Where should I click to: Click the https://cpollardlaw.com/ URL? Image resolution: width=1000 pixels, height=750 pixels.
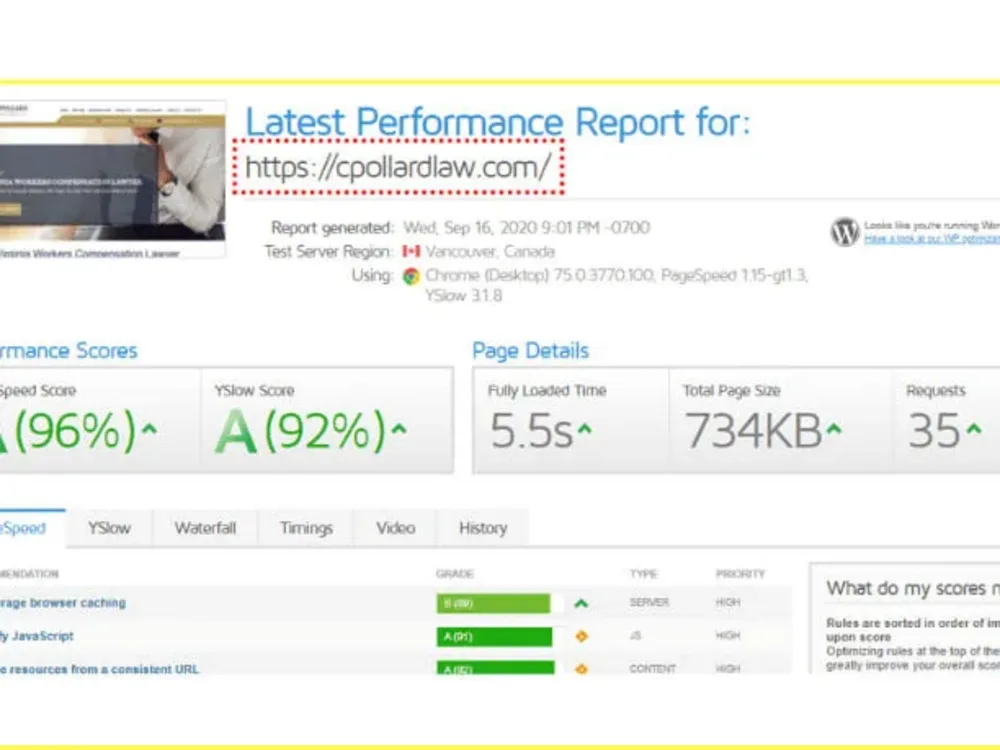tap(398, 167)
